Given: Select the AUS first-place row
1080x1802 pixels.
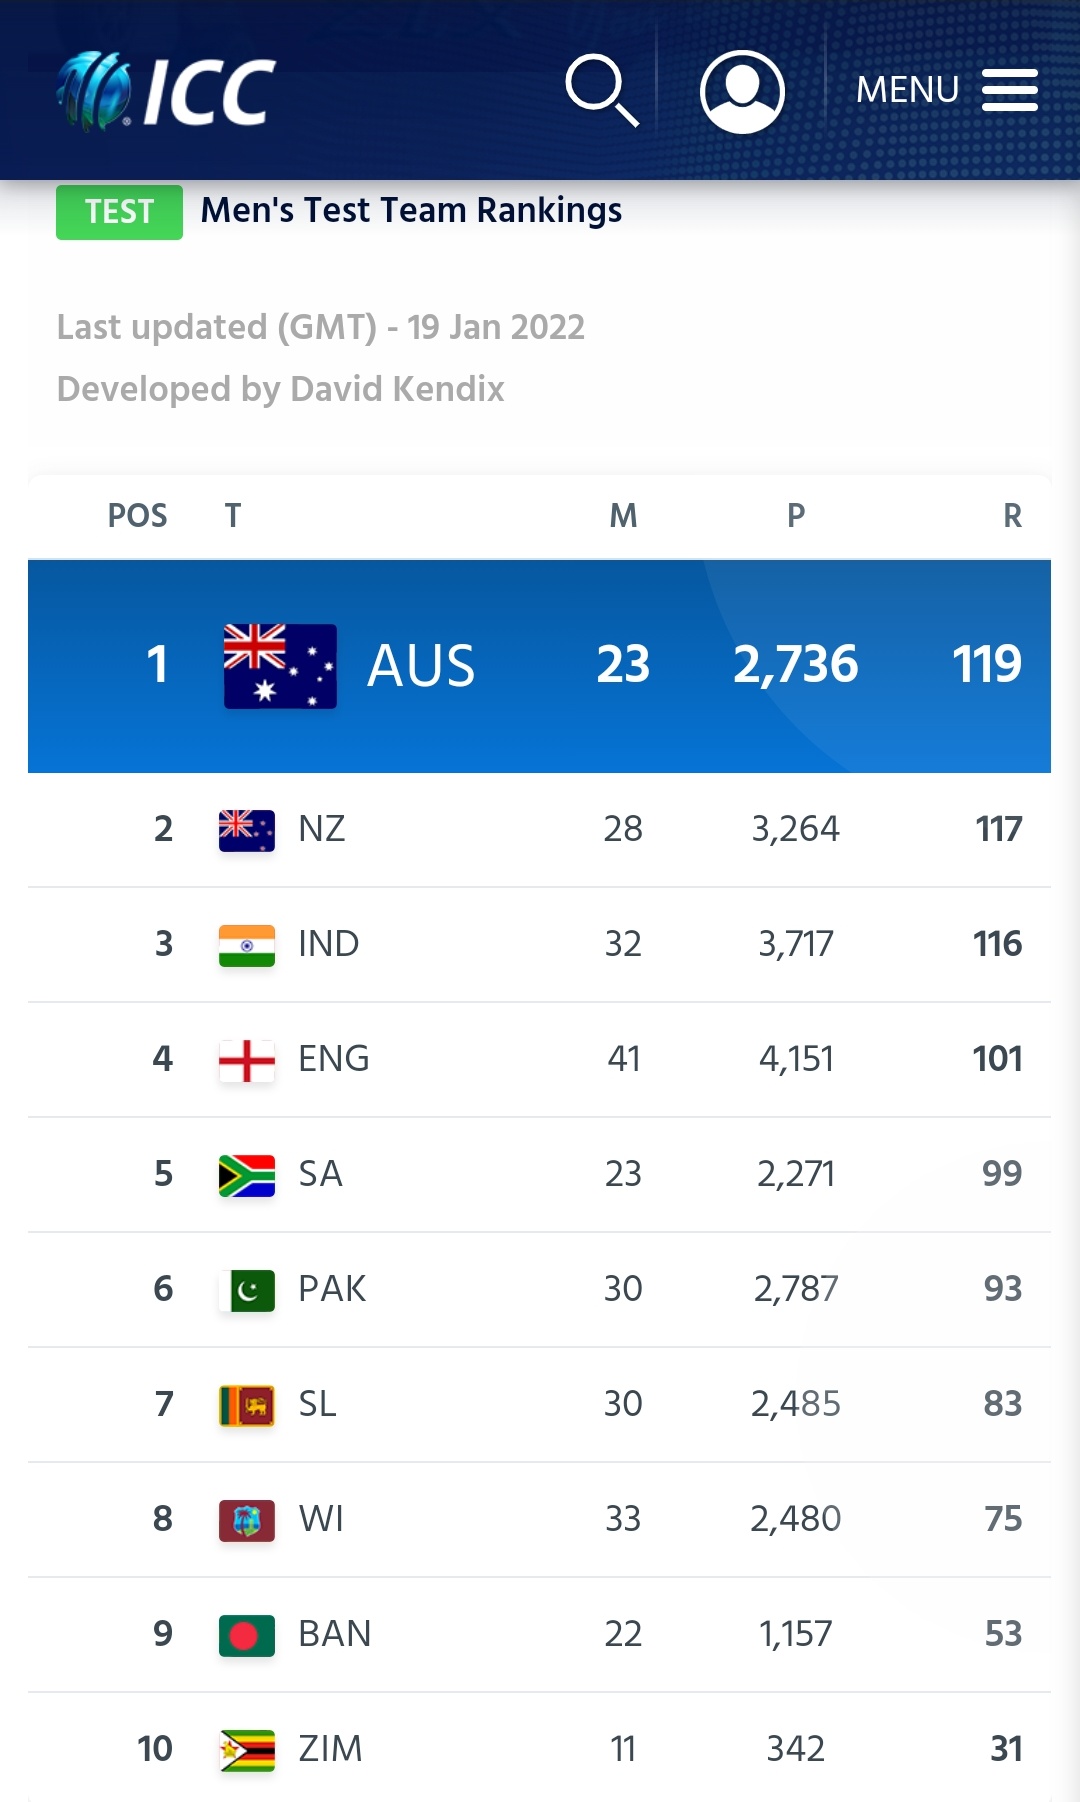Looking at the screenshot, I should click(x=539, y=666).
